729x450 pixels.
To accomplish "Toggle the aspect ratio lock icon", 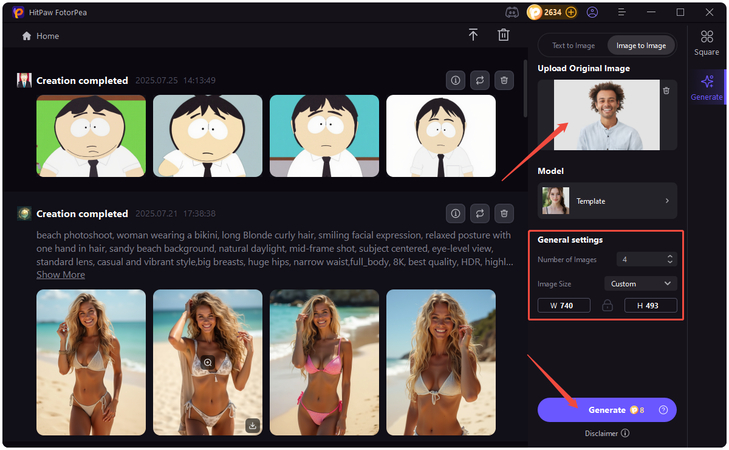I will [x=606, y=306].
